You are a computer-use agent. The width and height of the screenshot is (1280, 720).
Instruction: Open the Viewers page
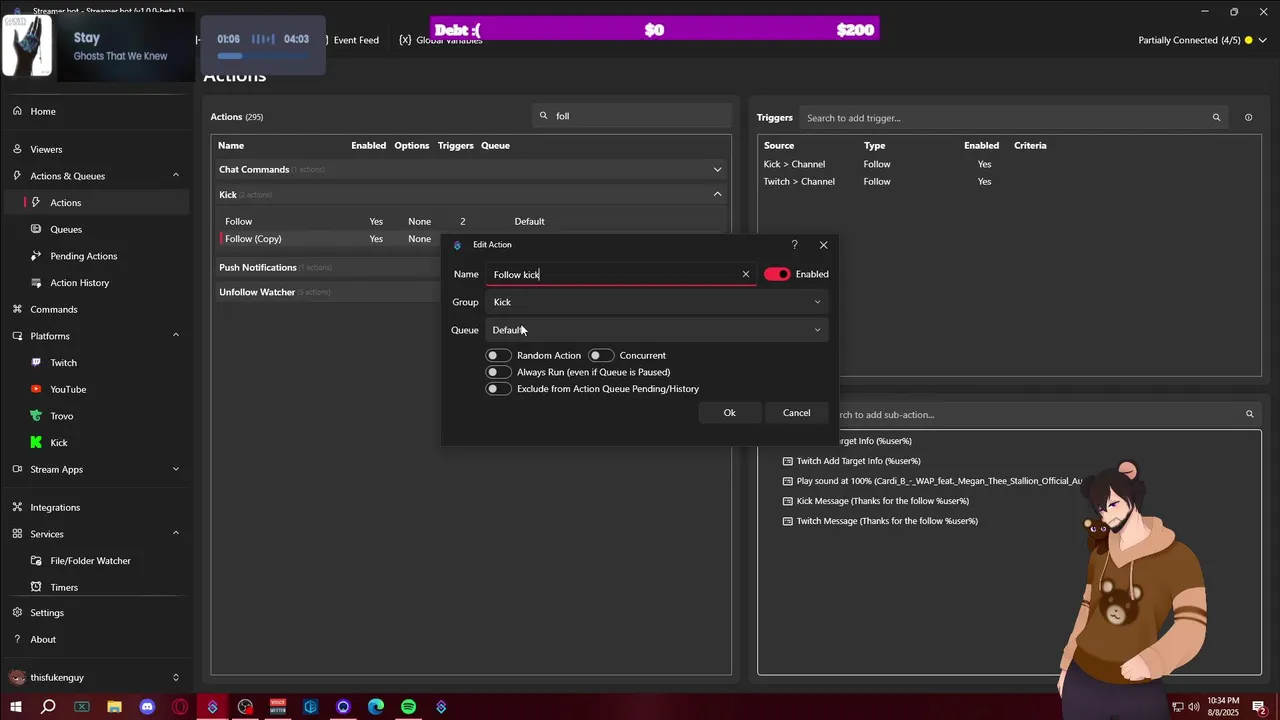[x=46, y=149]
